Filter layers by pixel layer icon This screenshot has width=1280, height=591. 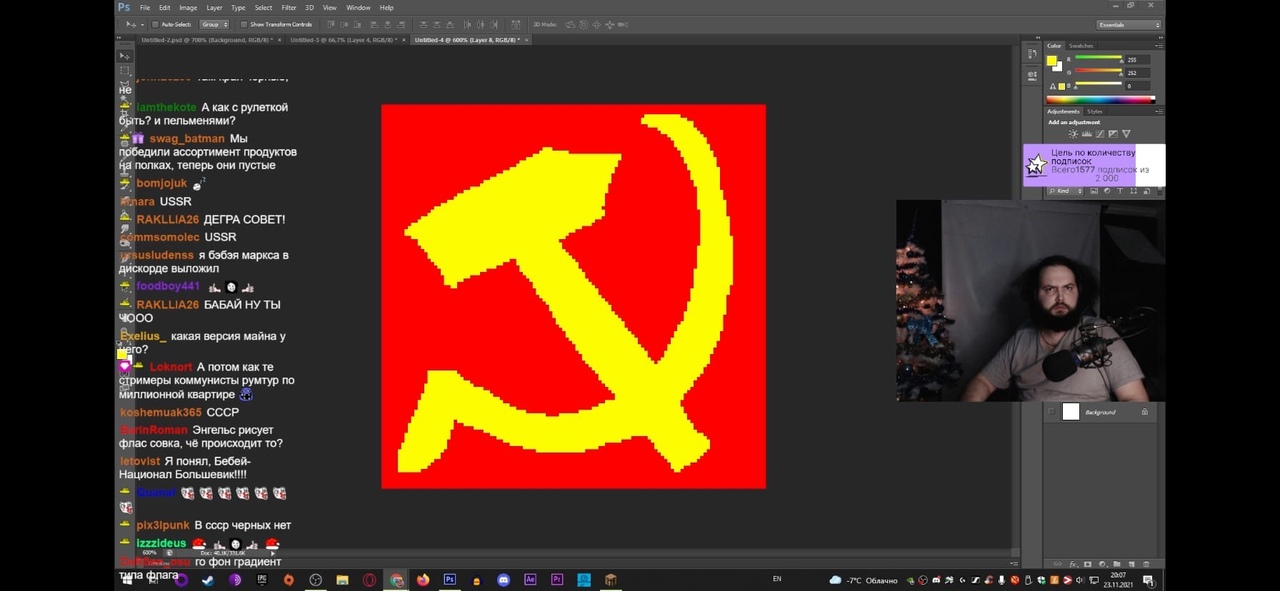pyautogui.click(x=1094, y=190)
